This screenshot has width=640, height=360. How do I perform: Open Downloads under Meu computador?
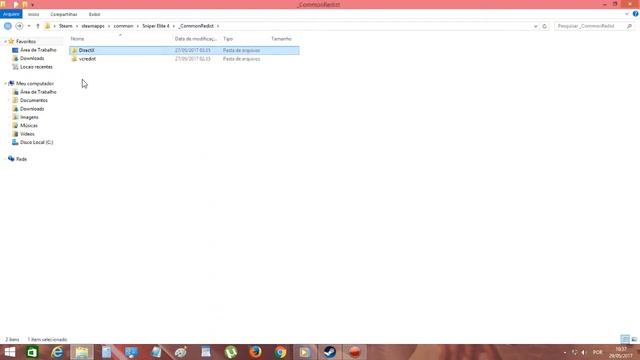tap(32, 109)
